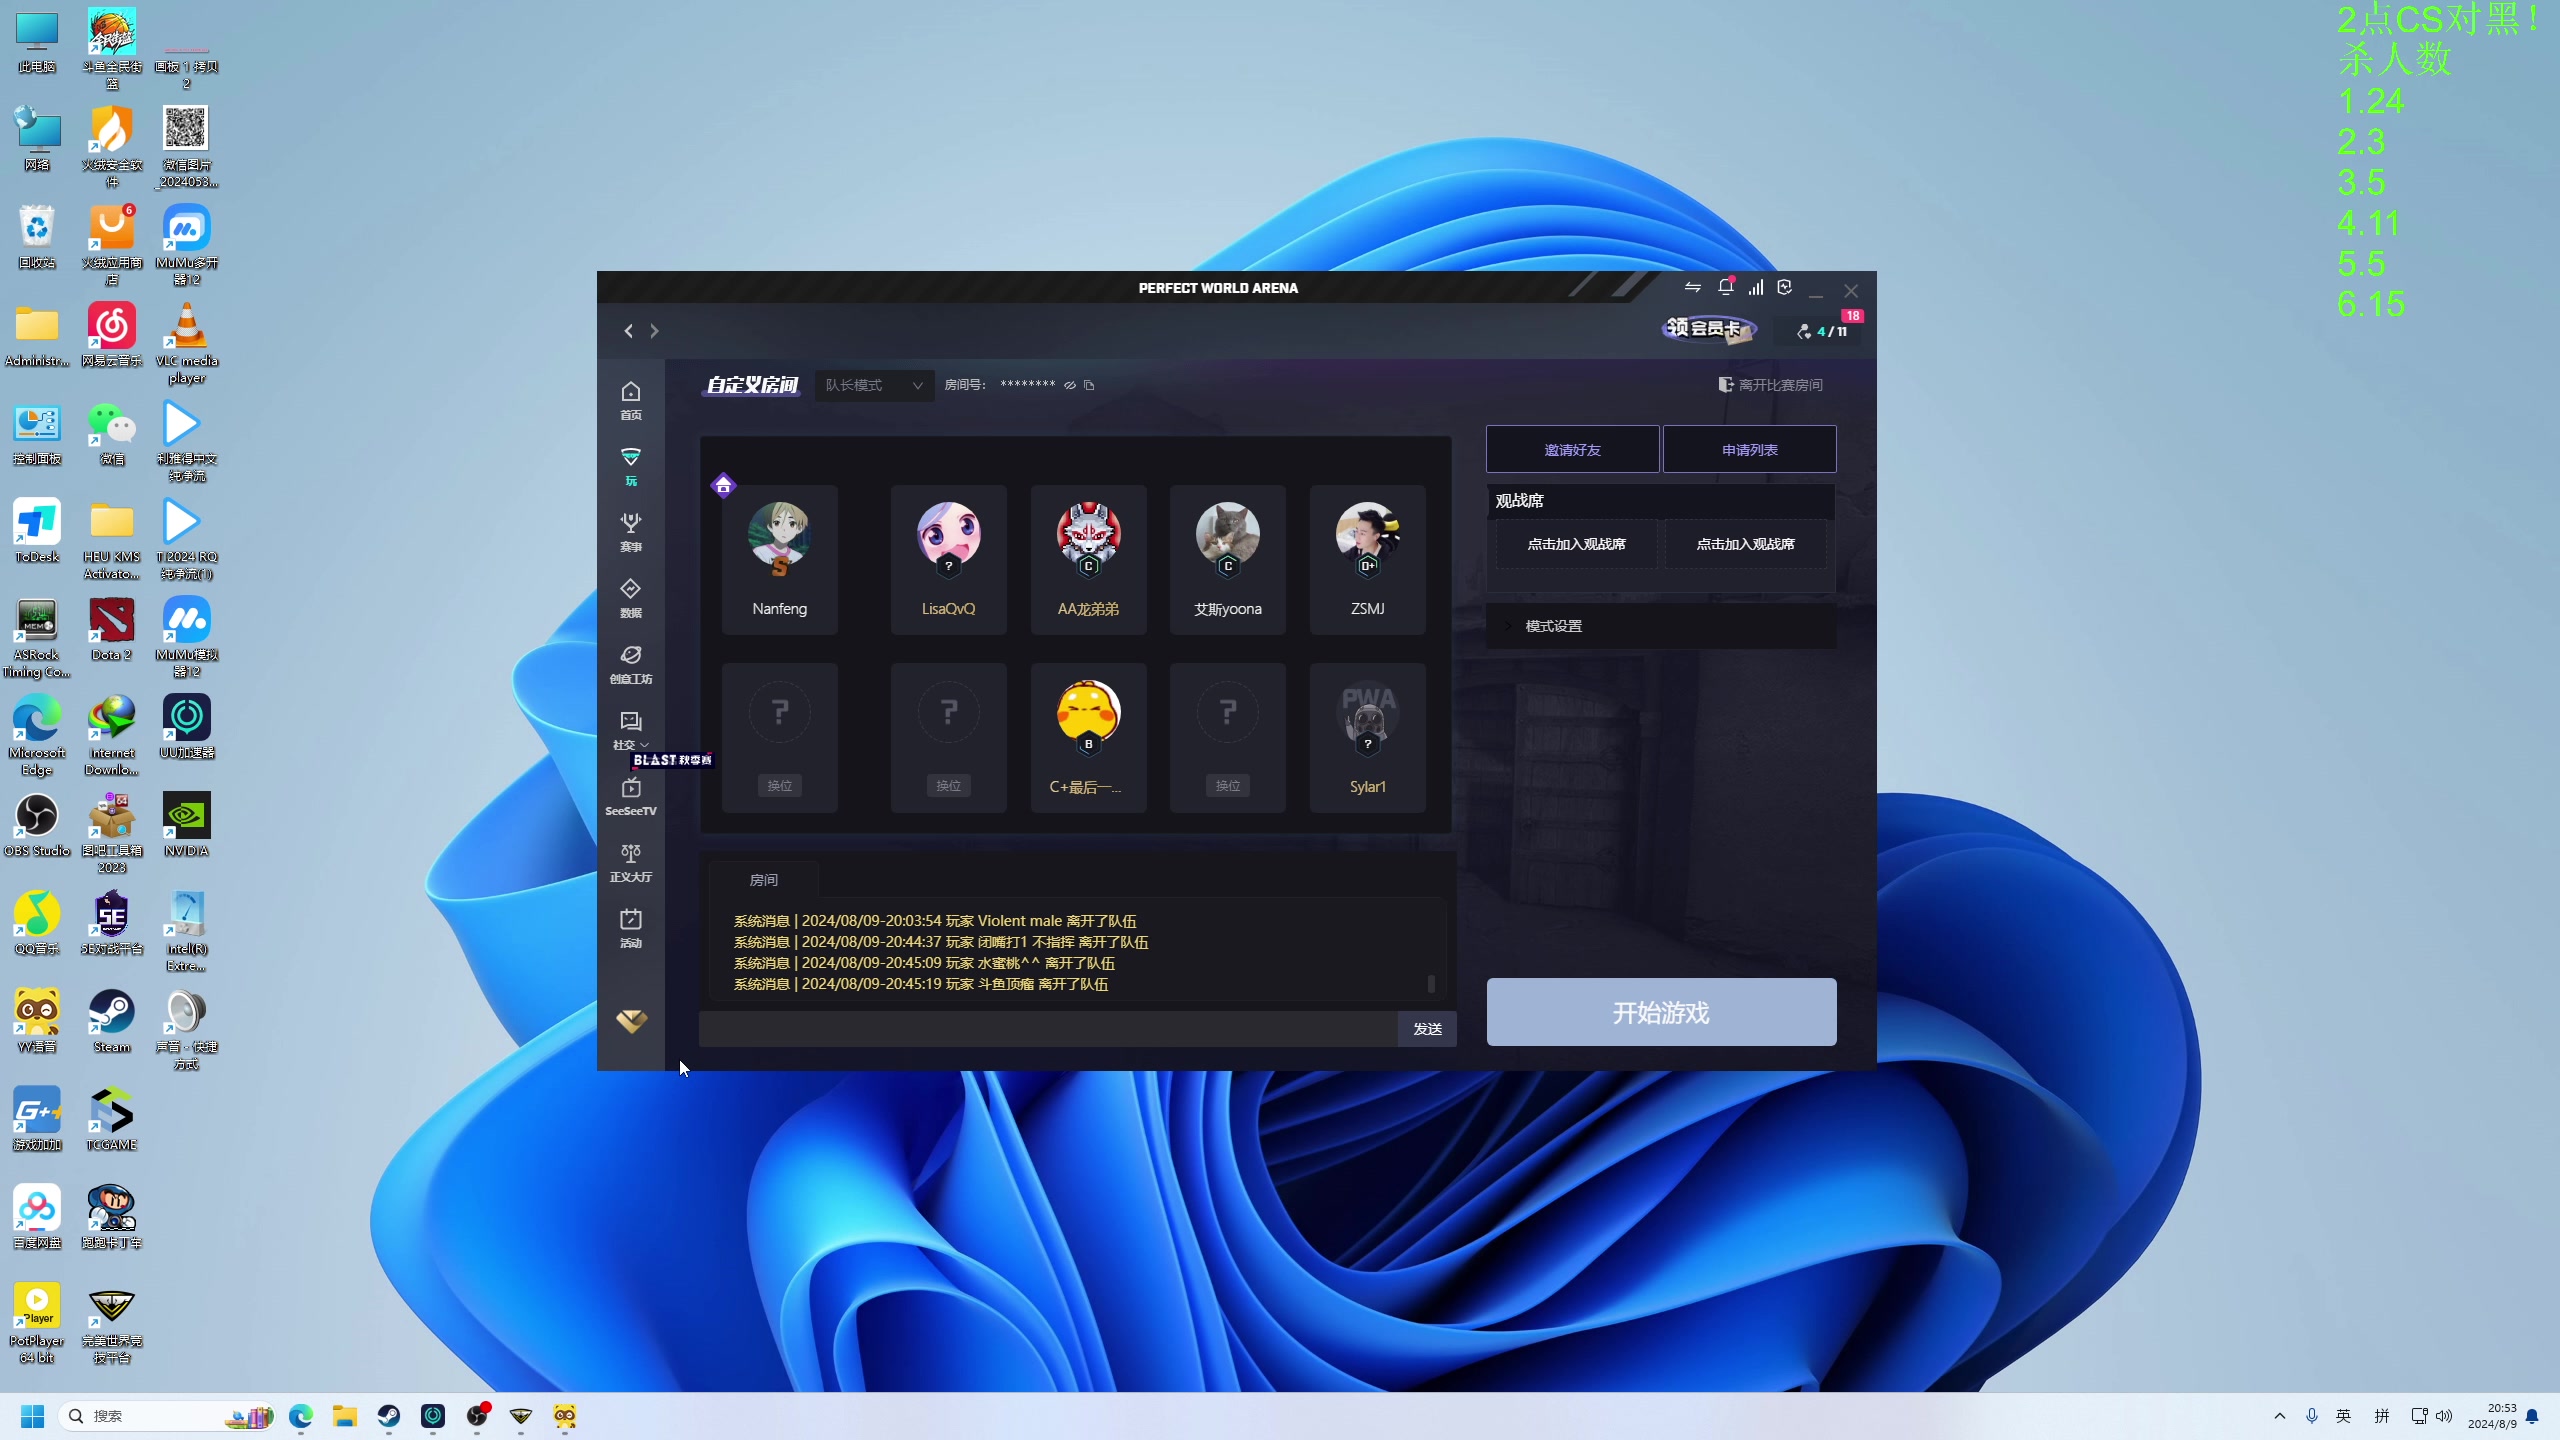Click 换位 on first empty bottom slot
Screen dimensions: 2560x1440
point(780,785)
